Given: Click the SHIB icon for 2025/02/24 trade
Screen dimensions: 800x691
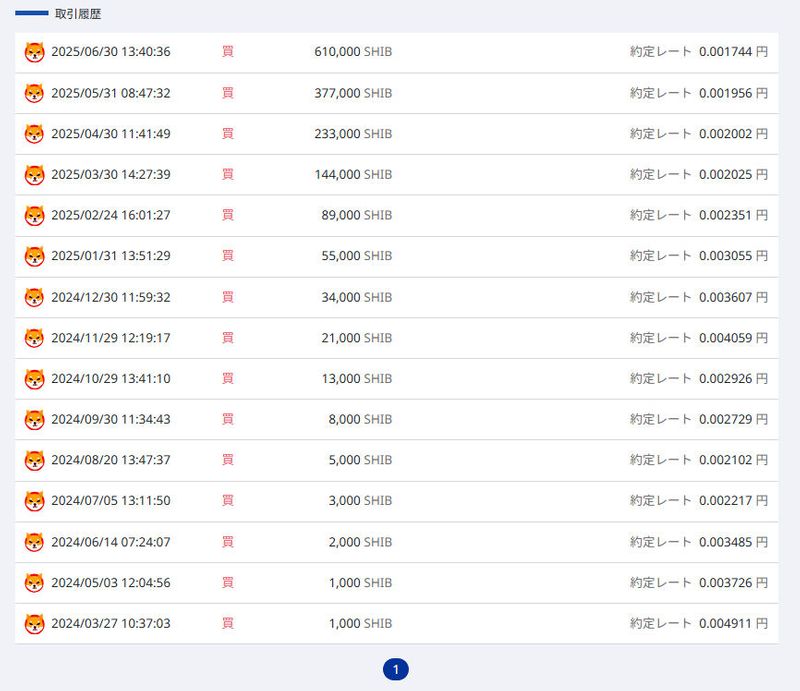Looking at the screenshot, I should coord(35,215).
